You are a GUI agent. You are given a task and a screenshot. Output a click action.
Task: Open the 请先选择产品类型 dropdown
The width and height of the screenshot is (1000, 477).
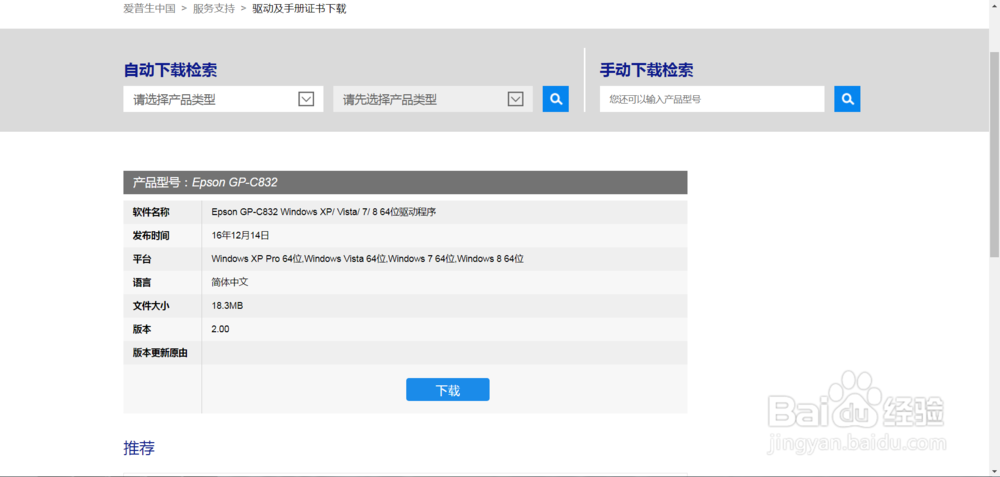433,99
